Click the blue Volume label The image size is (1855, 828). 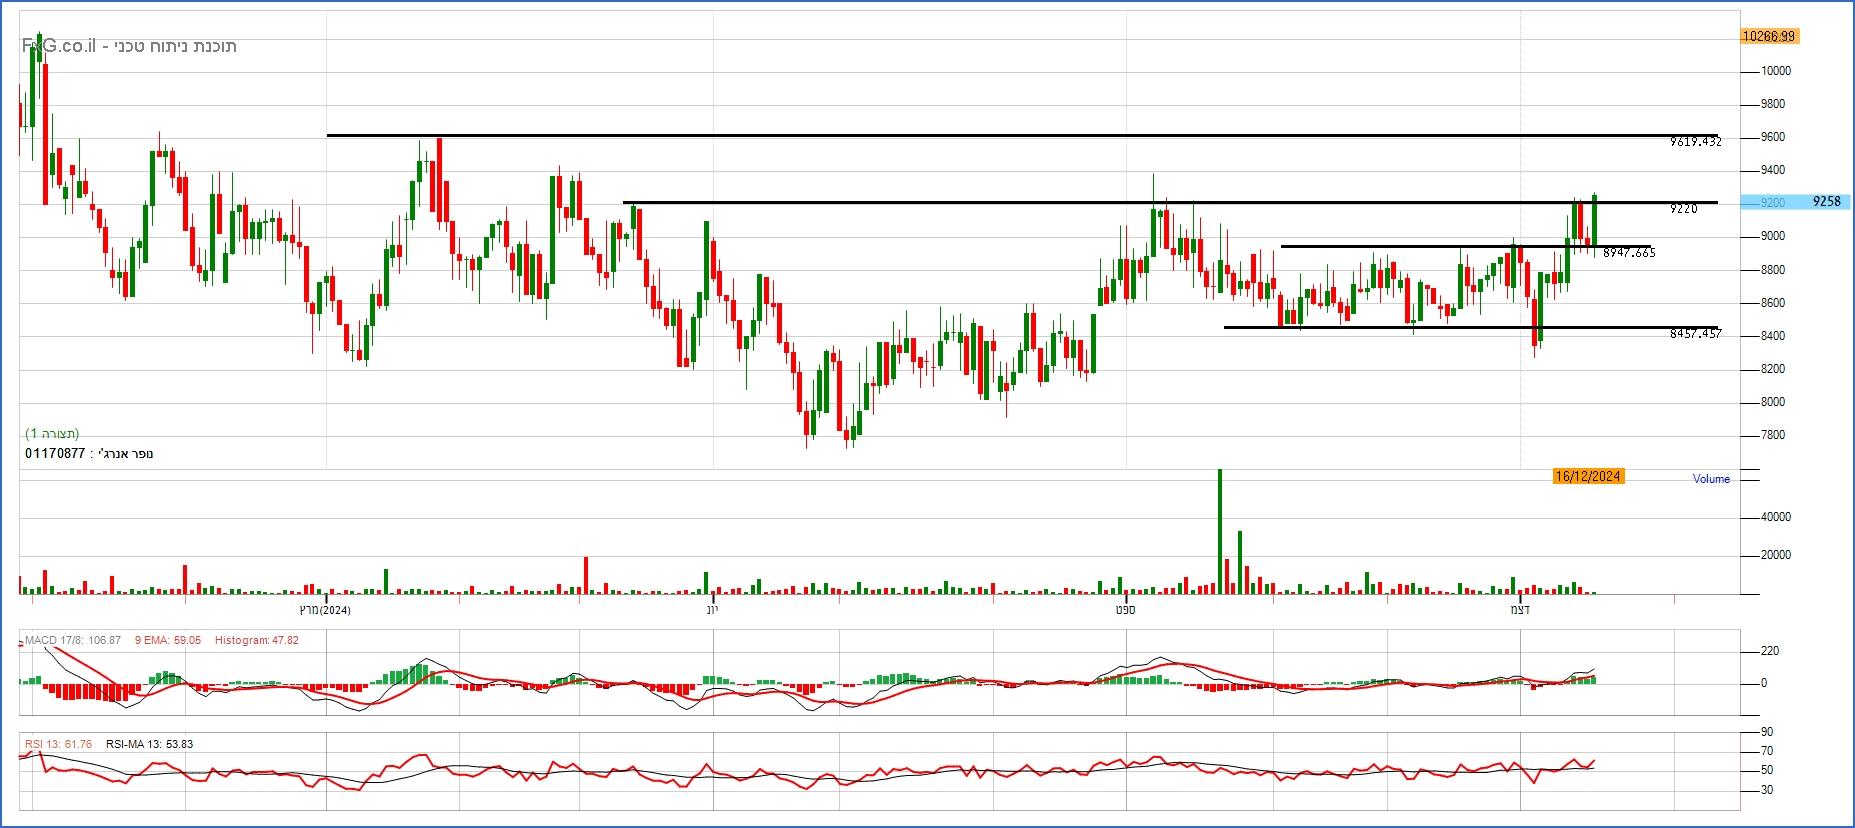pyautogui.click(x=1710, y=479)
